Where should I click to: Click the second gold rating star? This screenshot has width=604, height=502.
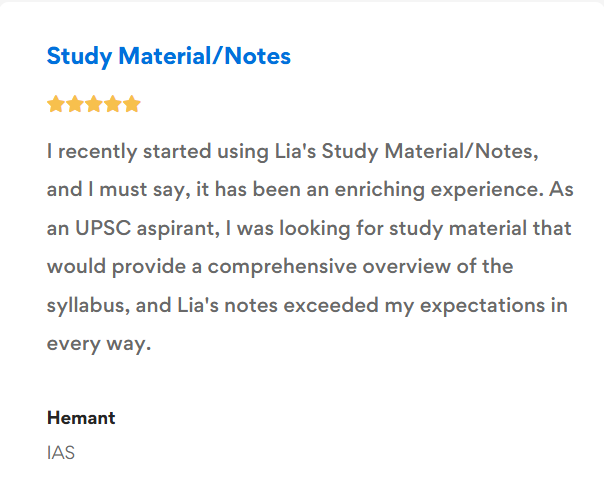[x=75, y=104]
